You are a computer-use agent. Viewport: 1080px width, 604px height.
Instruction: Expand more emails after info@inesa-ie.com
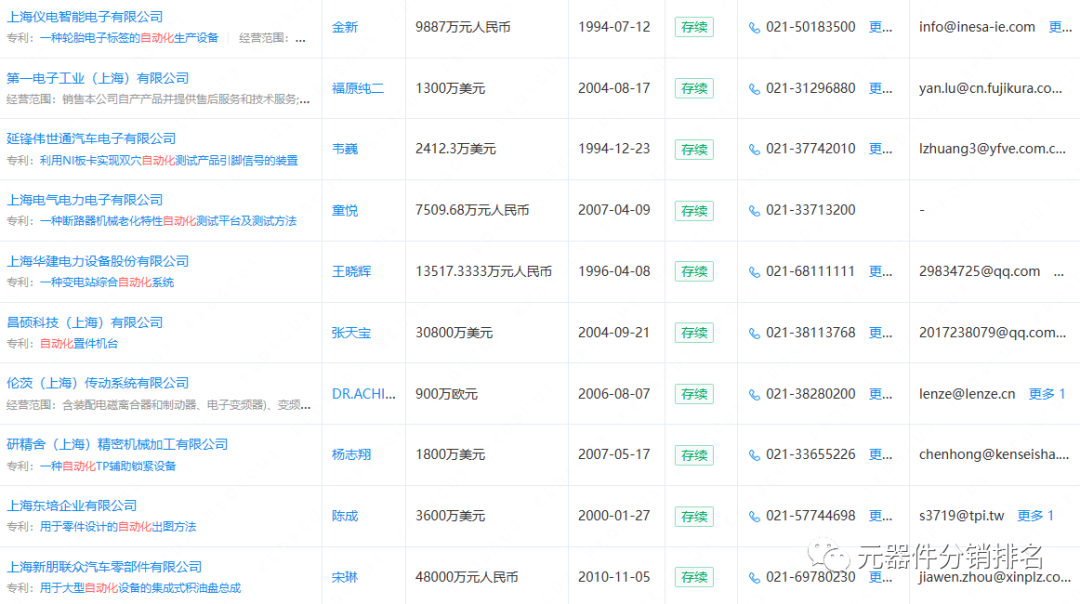pos(1060,27)
